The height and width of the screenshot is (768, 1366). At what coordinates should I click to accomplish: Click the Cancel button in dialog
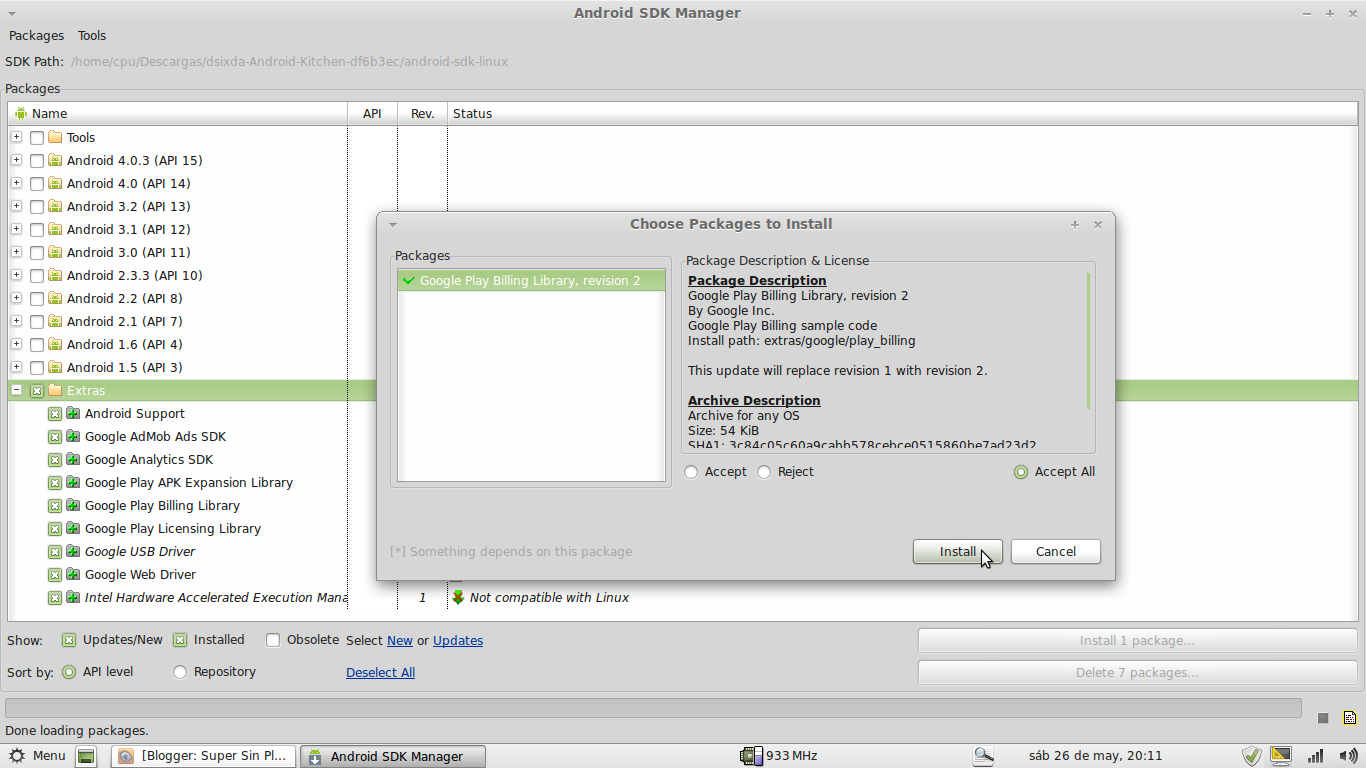point(1056,552)
